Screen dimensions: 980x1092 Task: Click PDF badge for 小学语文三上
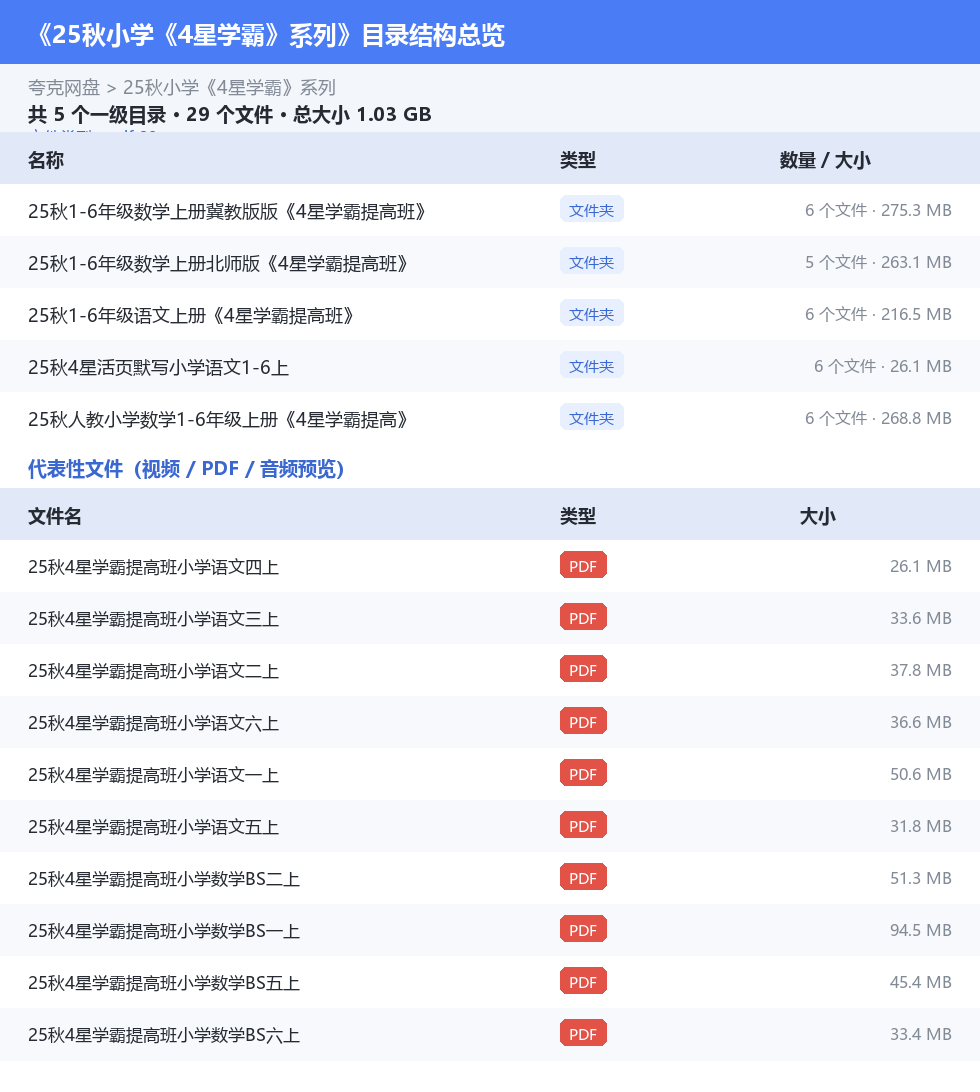[583, 618]
